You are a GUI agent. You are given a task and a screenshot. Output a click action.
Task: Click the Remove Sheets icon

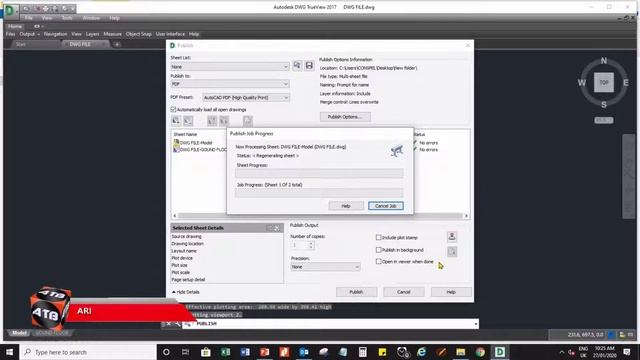pyautogui.click(x=188, y=121)
